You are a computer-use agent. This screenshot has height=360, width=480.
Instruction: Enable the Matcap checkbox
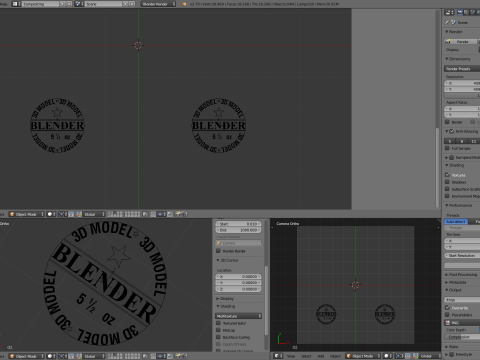(x=219, y=330)
